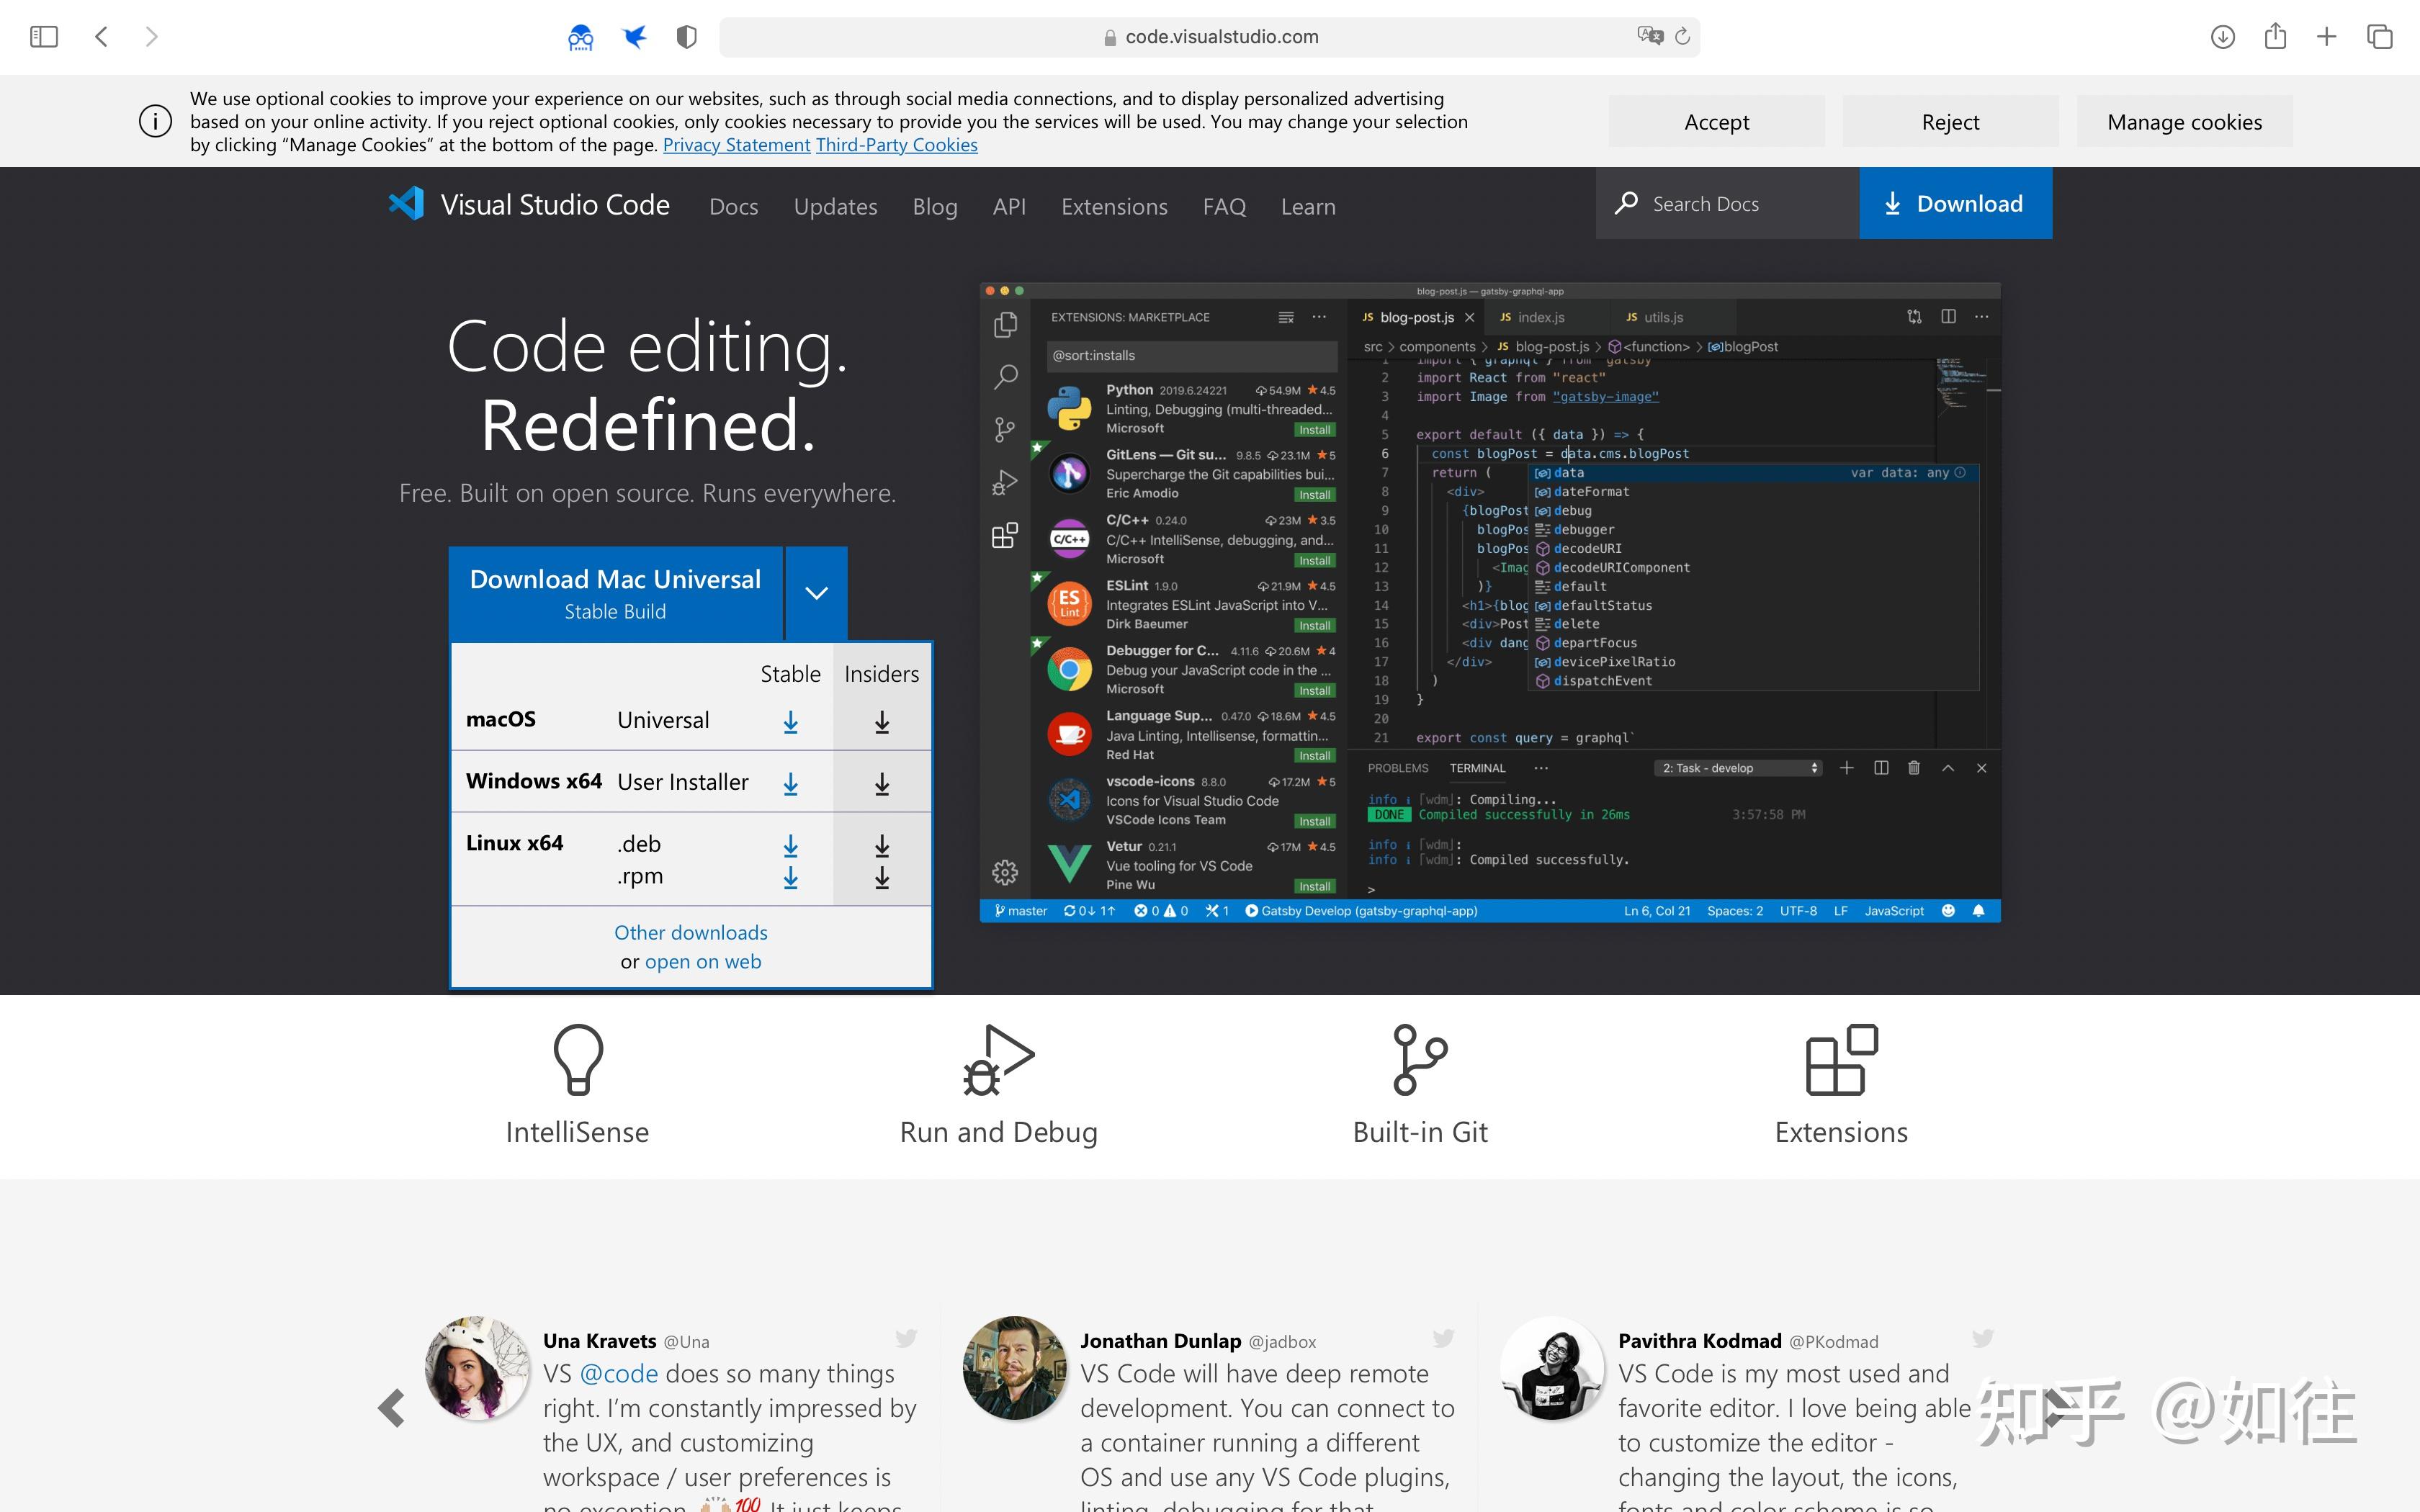Switch to the index.js tab
Image resolution: width=2420 pixels, height=1512 pixels.
[x=1542, y=317]
